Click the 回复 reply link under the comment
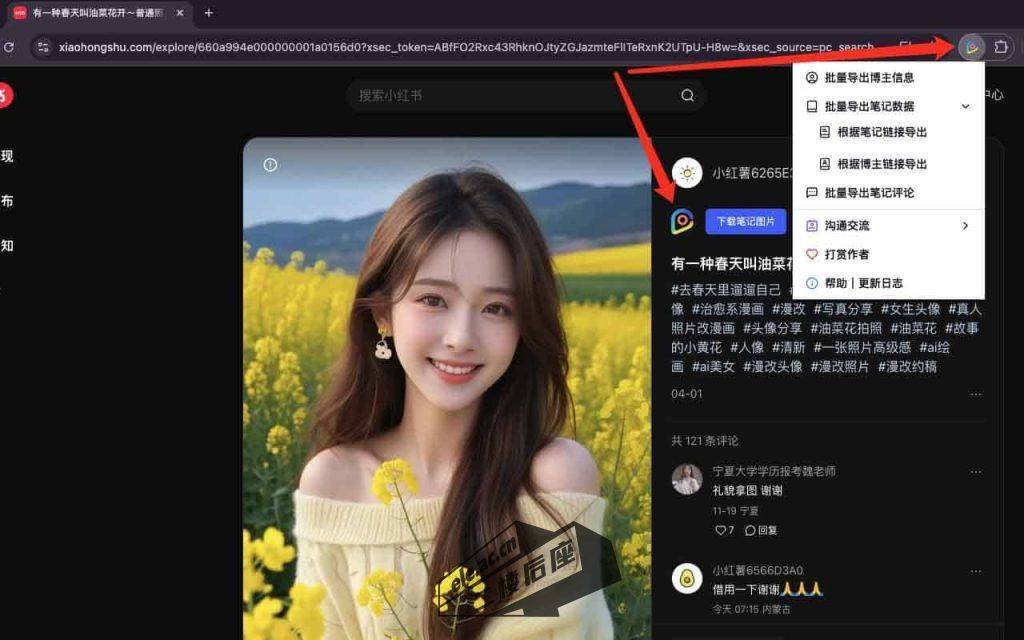 [x=765, y=531]
